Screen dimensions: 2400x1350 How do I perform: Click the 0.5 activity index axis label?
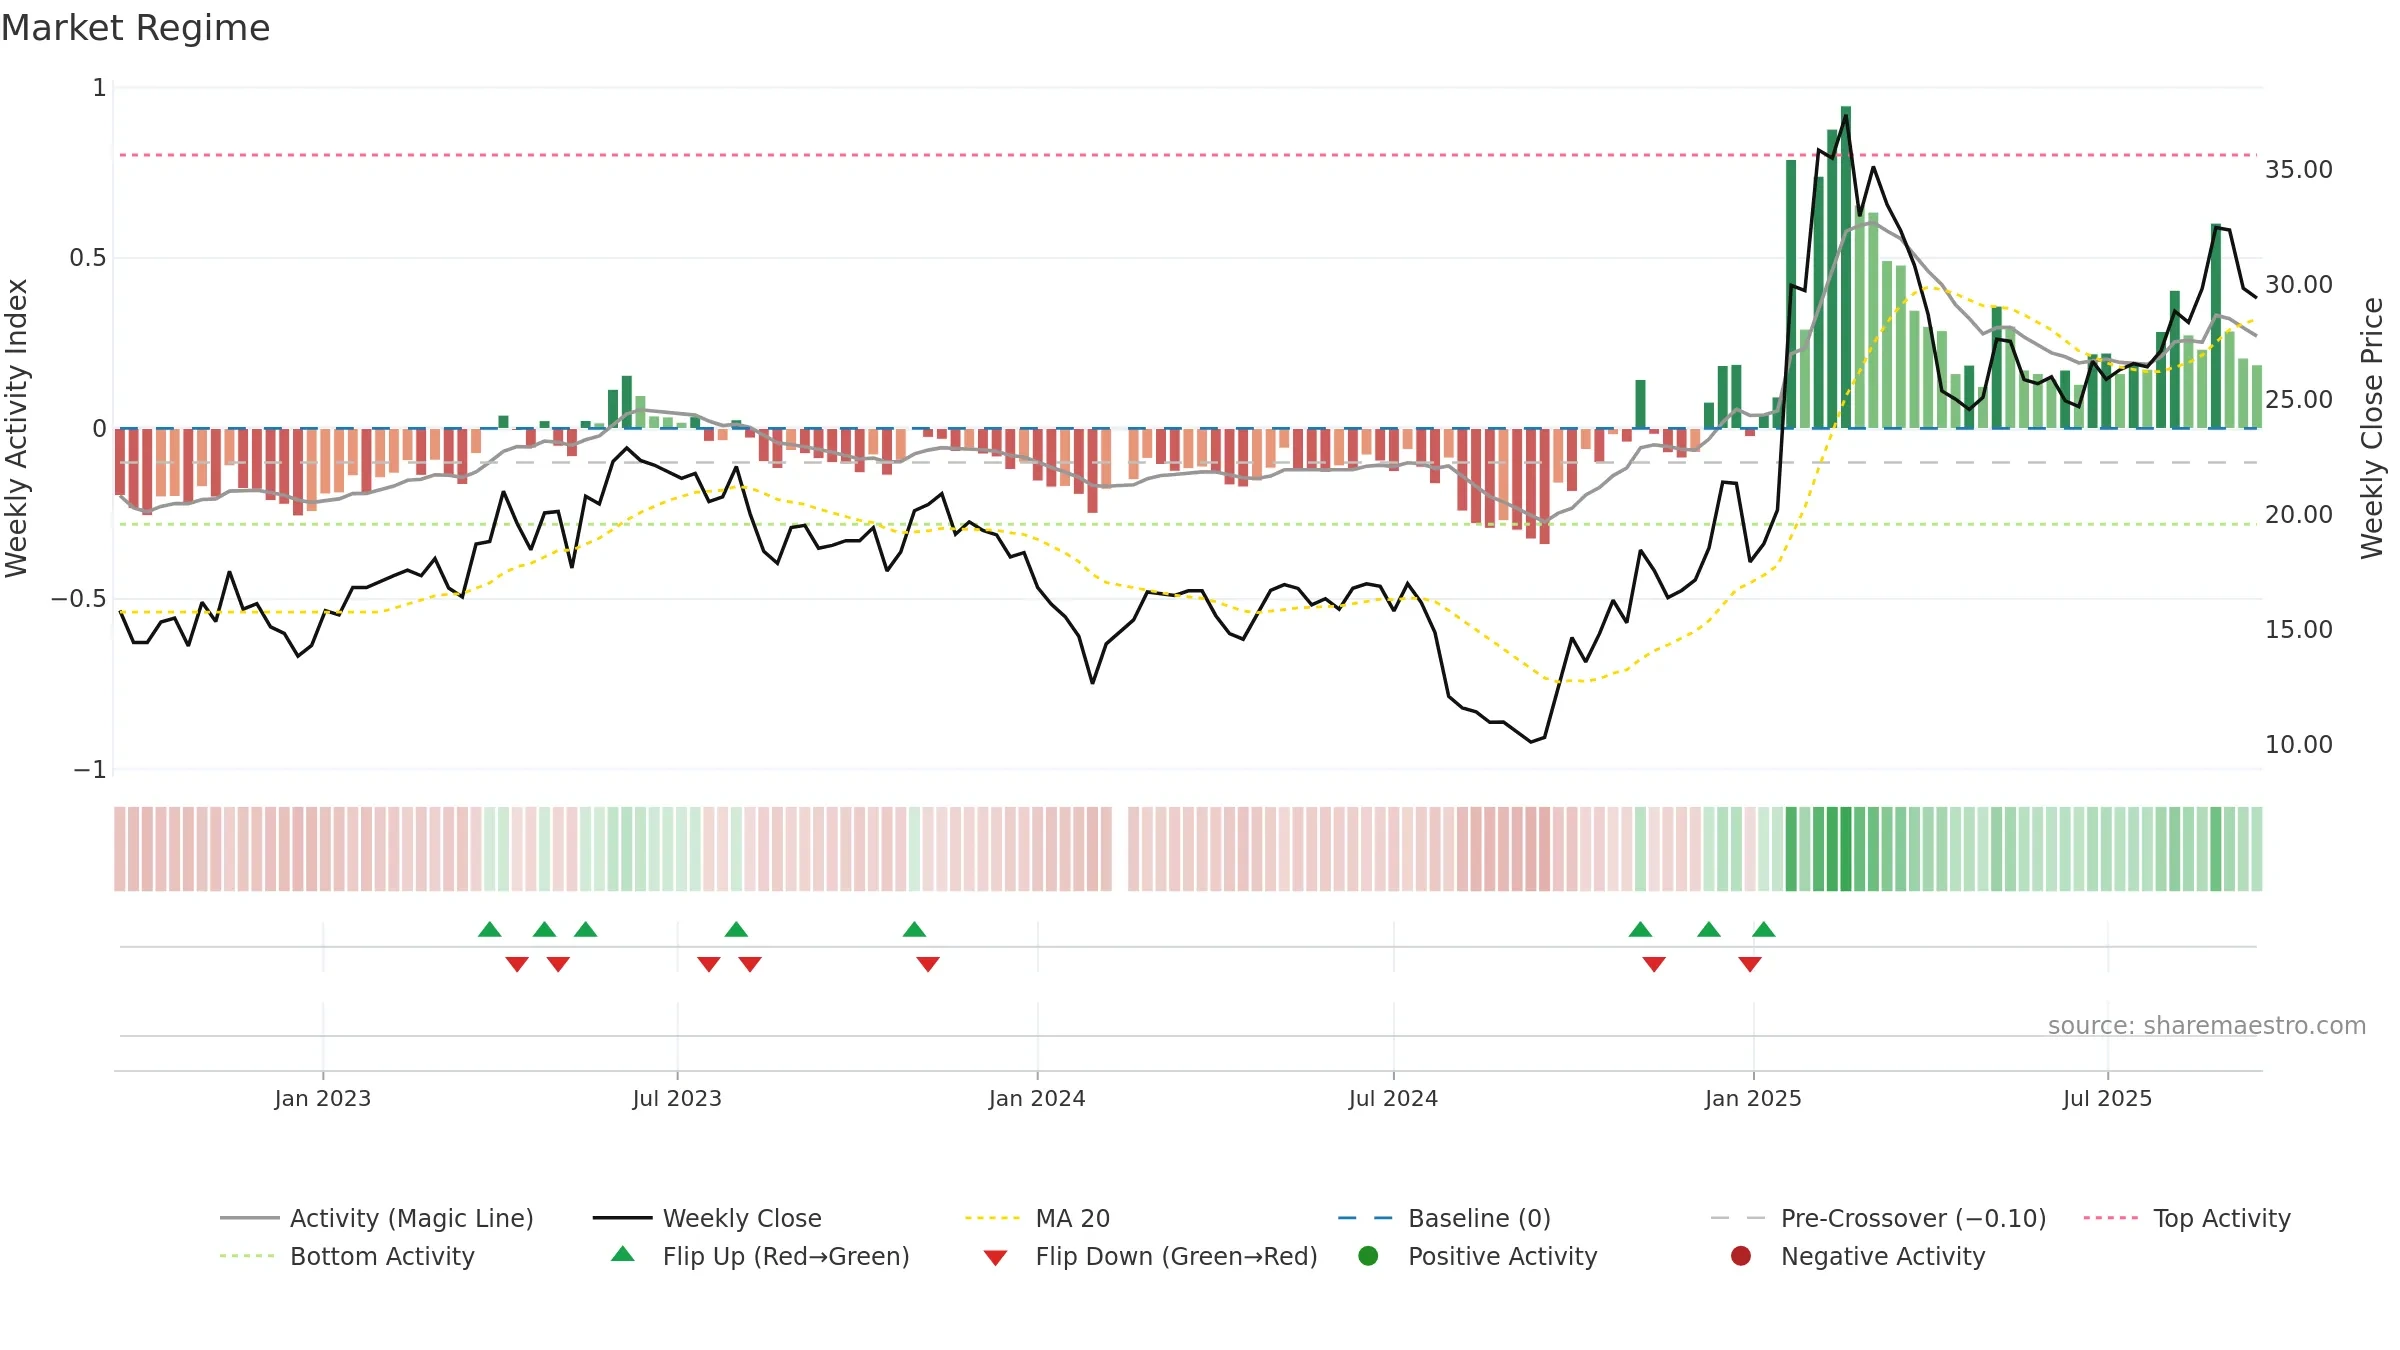[87, 258]
